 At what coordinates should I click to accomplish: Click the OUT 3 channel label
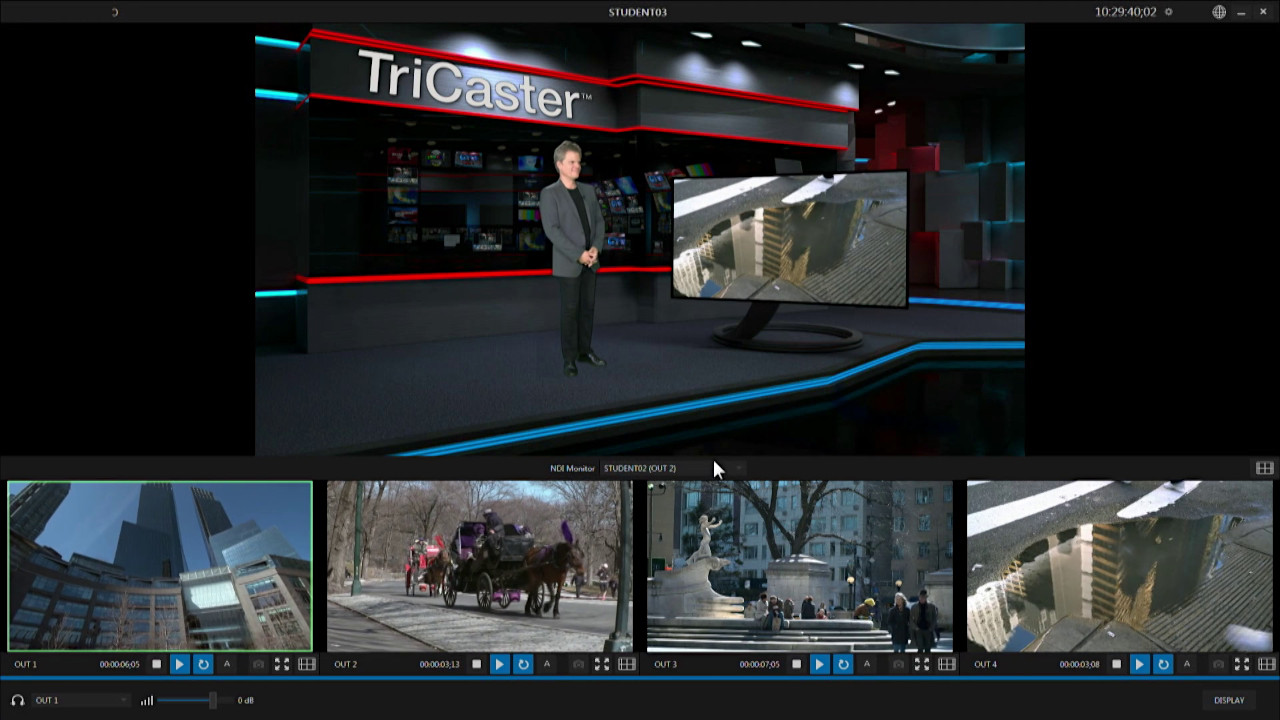point(665,664)
